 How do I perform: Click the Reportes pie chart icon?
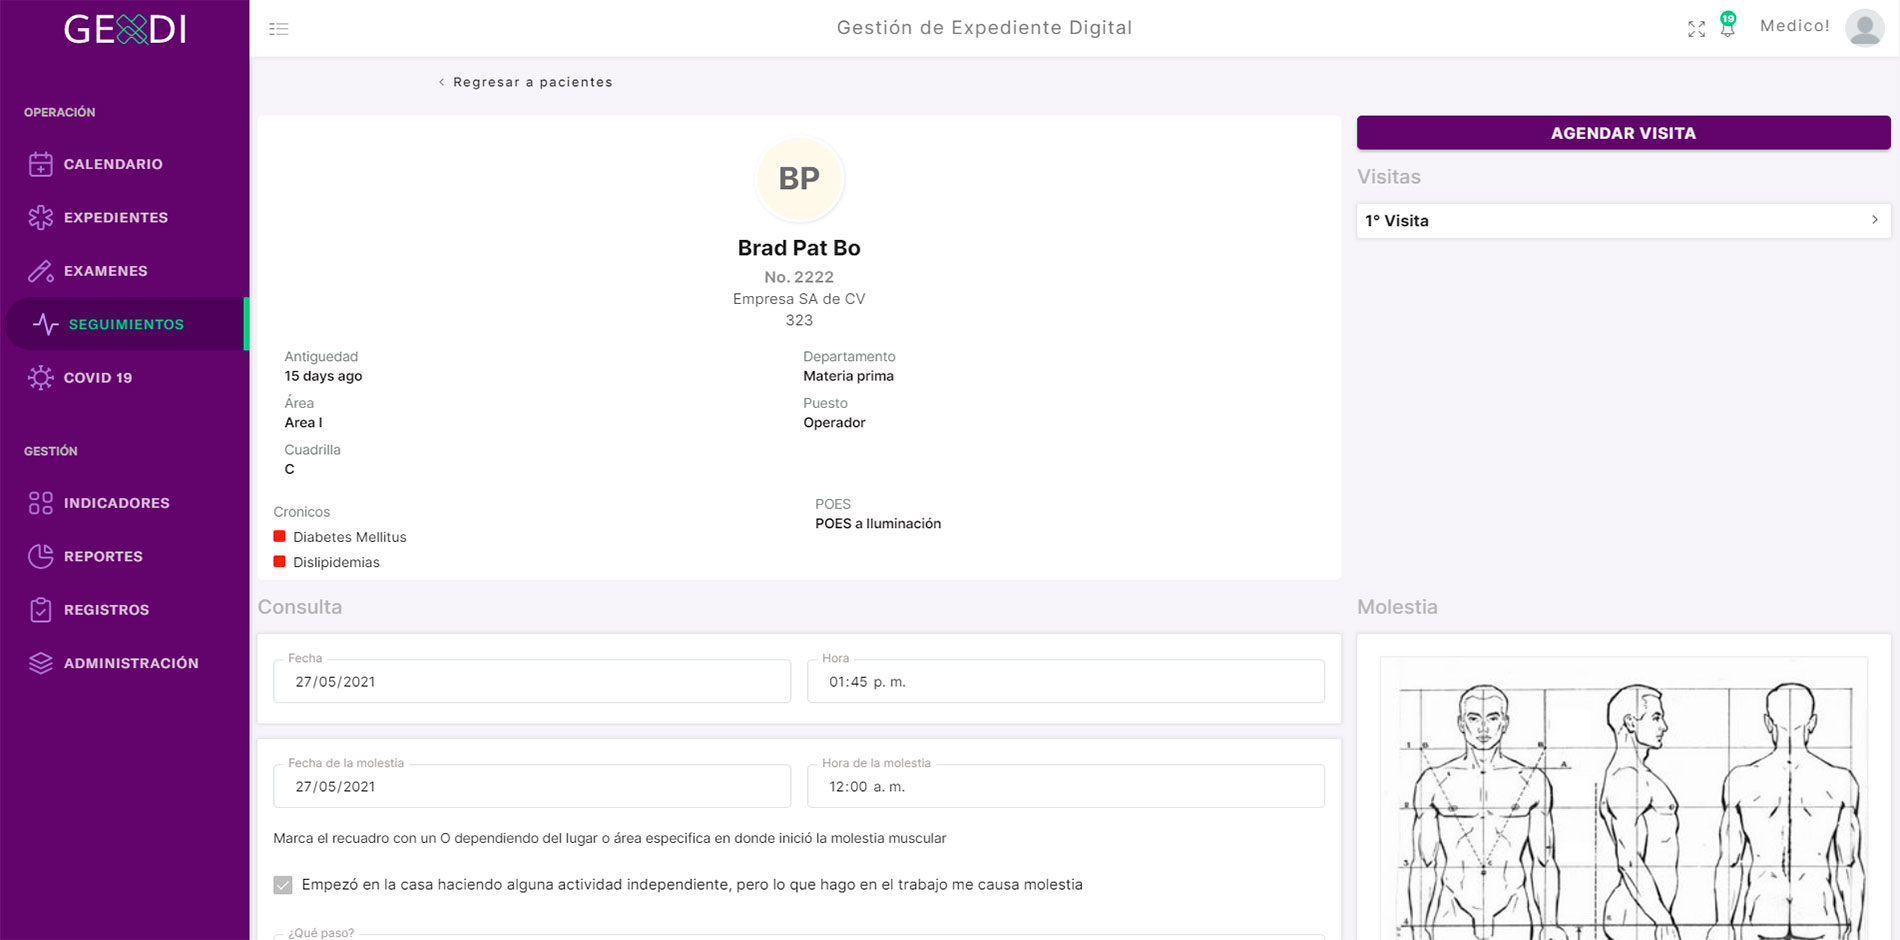[x=41, y=556]
